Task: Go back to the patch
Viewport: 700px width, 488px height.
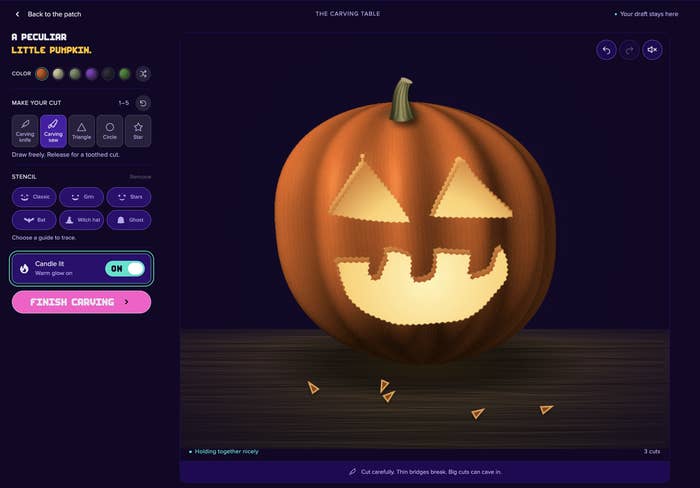Action: click(49, 14)
